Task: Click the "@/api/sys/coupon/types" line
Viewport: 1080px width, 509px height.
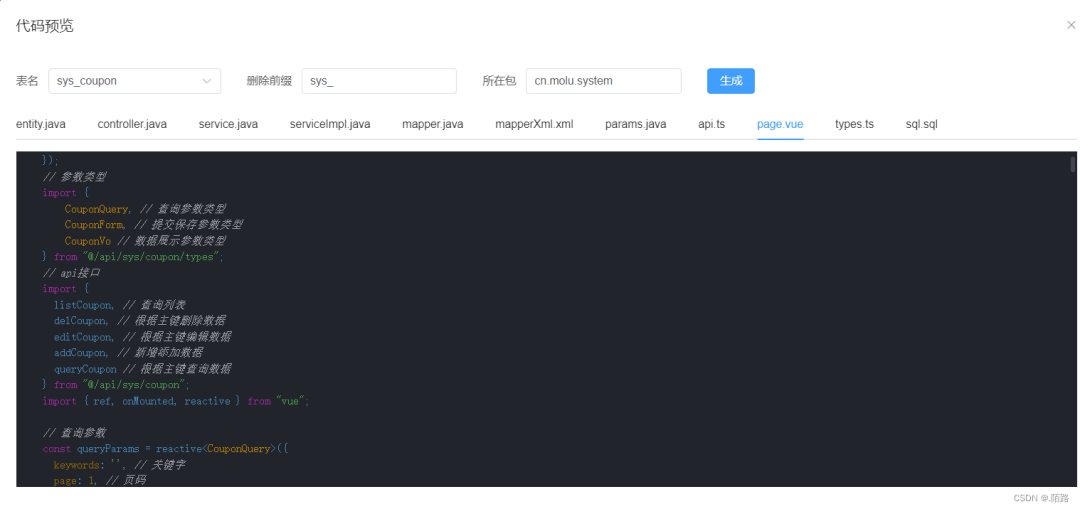Action: 134,257
